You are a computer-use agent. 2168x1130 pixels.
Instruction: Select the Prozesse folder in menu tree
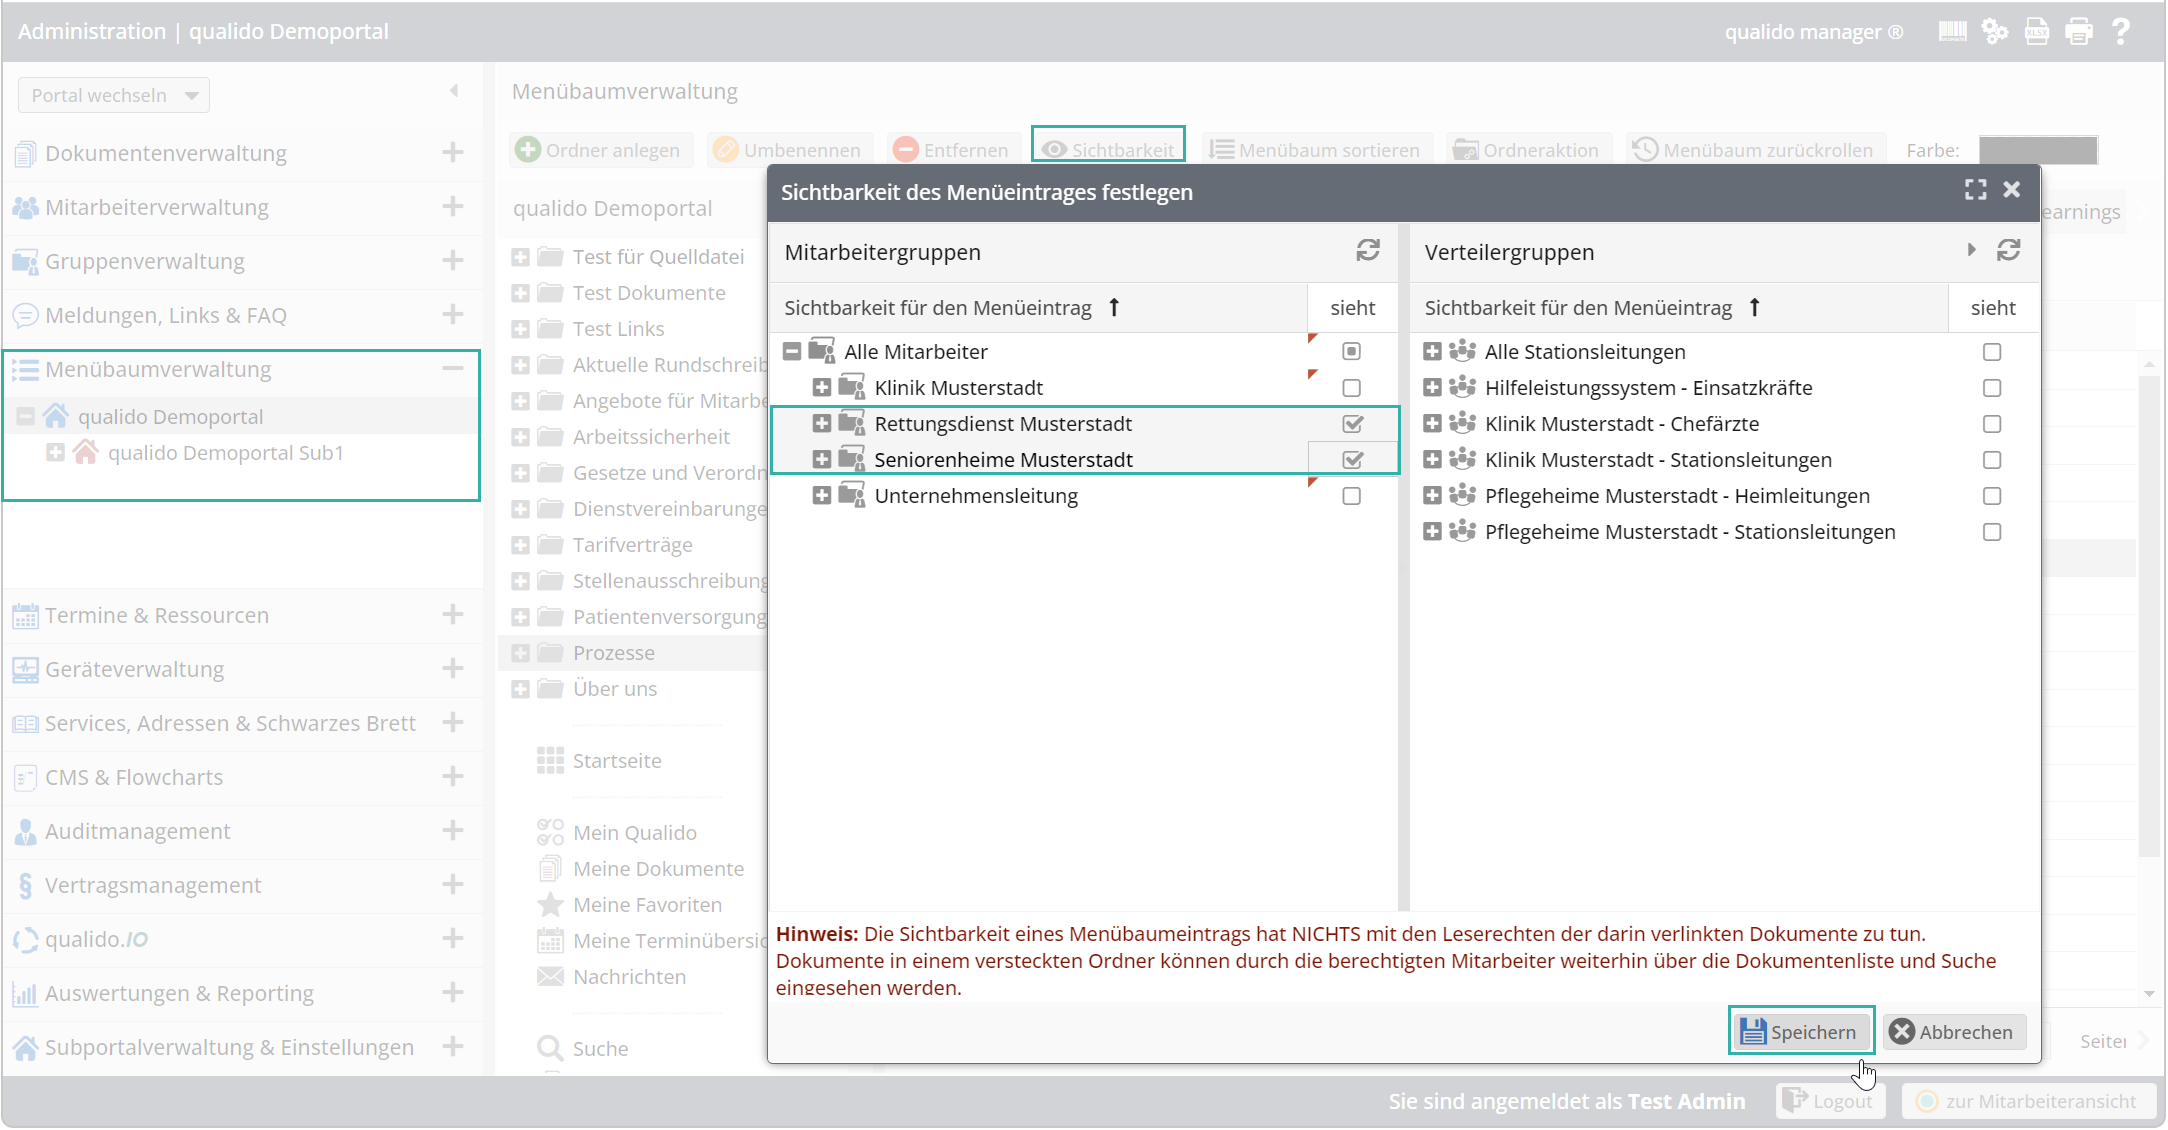[x=613, y=653]
